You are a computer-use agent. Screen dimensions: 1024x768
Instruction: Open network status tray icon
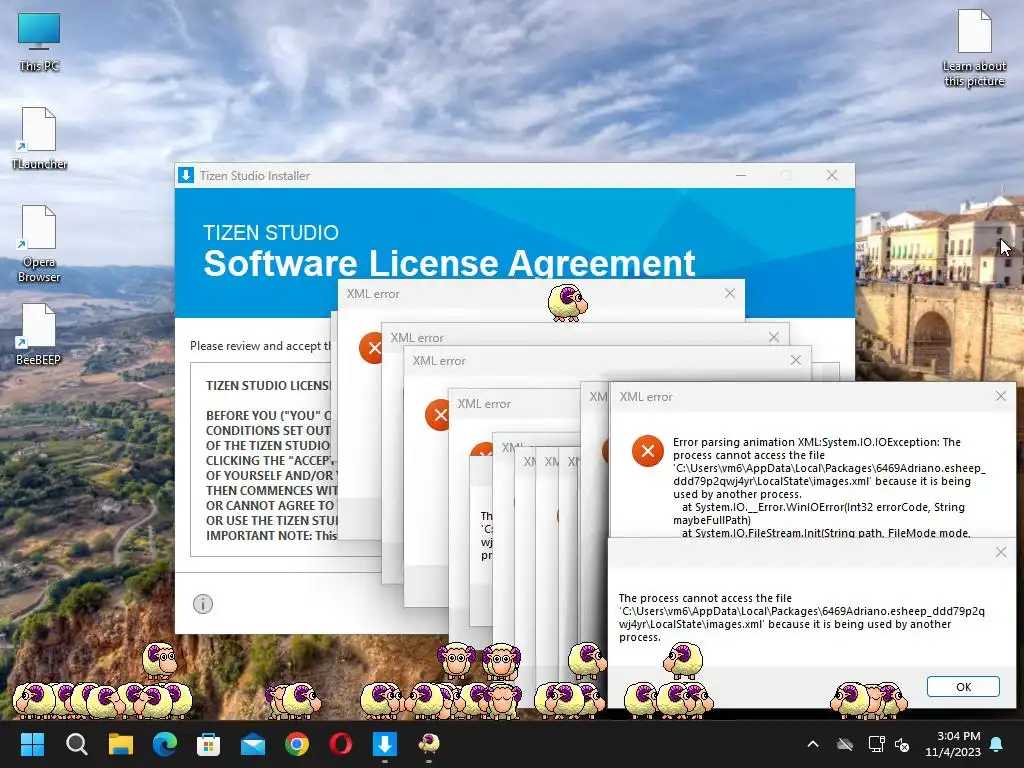pyautogui.click(x=876, y=744)
